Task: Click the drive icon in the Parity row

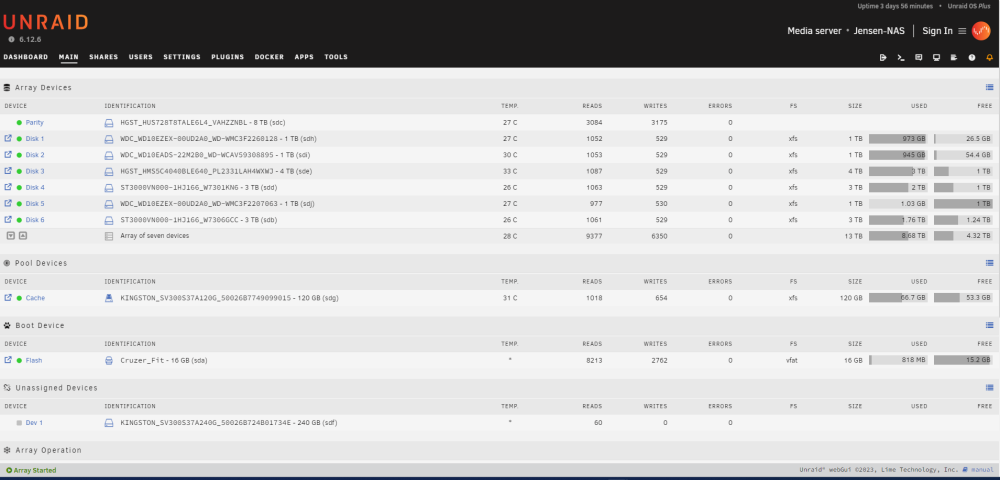Action: tap(108, 122)
